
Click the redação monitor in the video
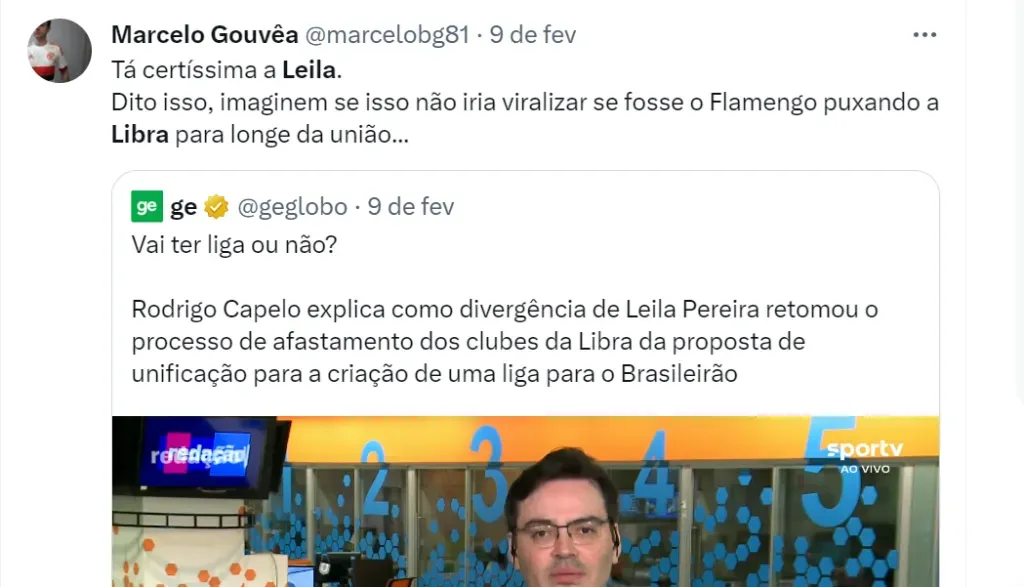(202, 456)
